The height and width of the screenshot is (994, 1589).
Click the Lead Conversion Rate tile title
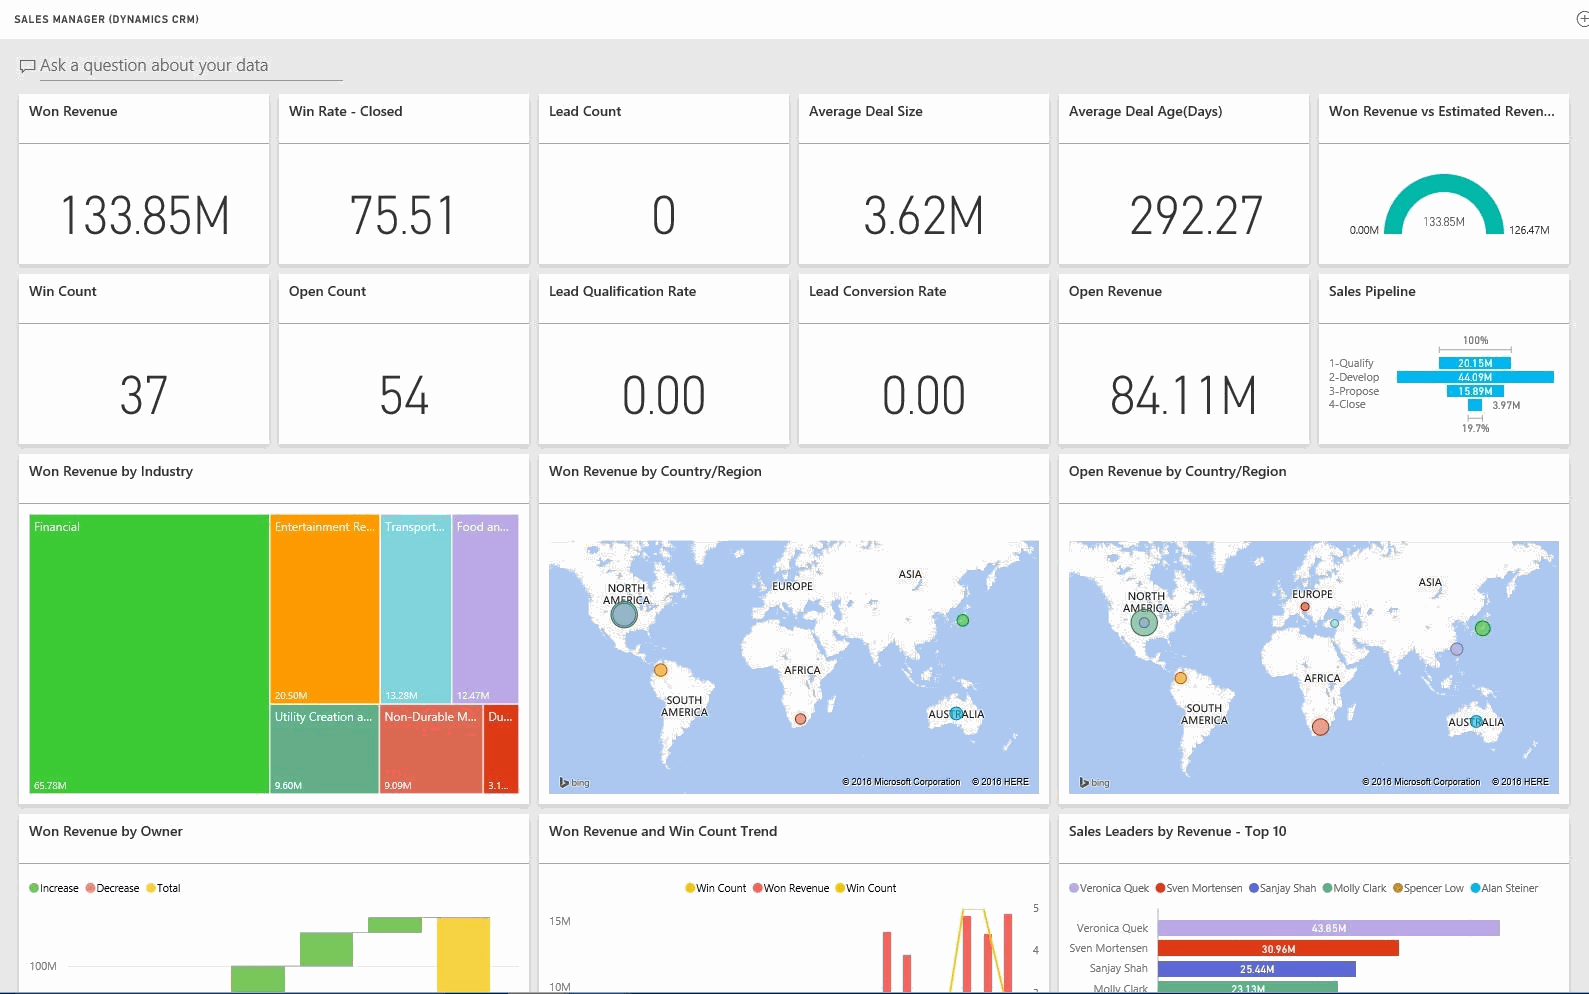pos(877,292)
